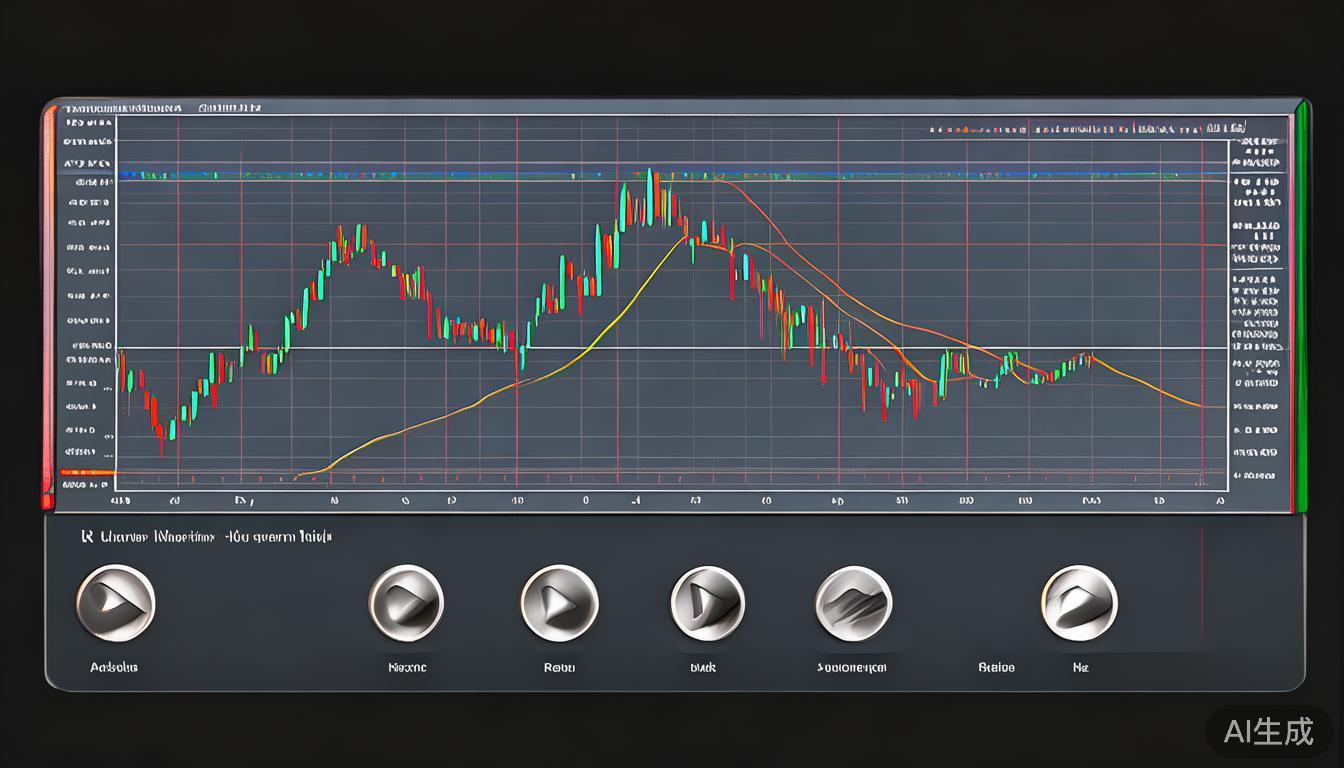Click the Adsolua text label
The width and height of the screenshot is (1344, 768).
114,667
